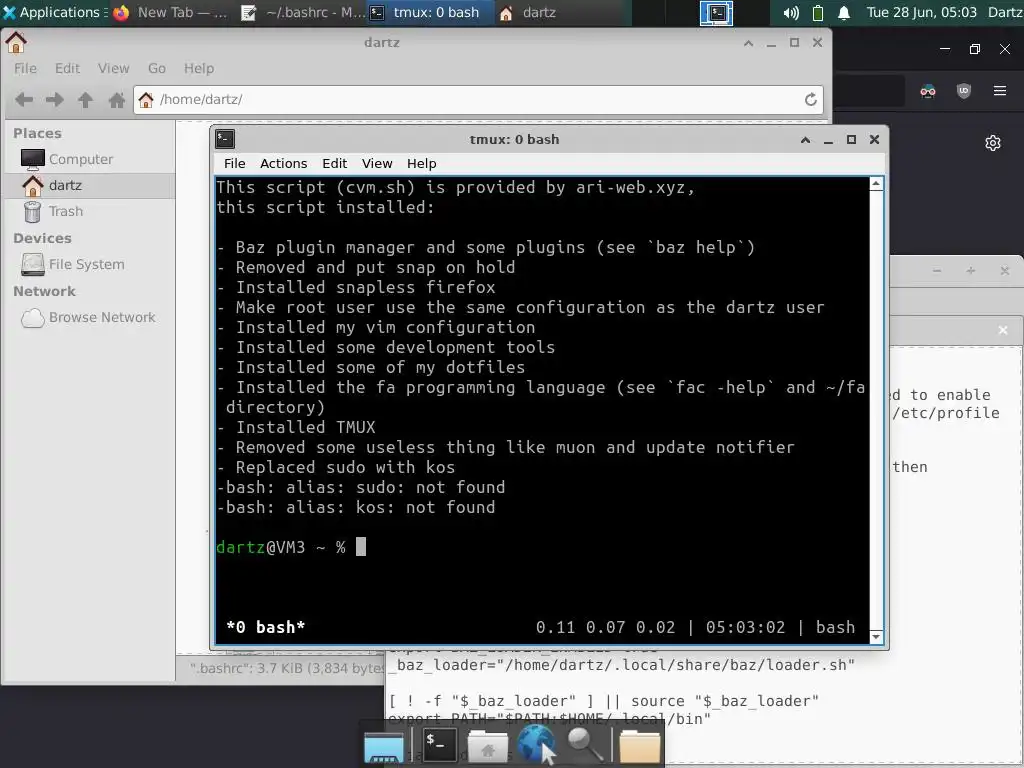Open File System under Devices
This screenshot has width=1024, height=768.
pyautogui.click(x=89, y=264)
